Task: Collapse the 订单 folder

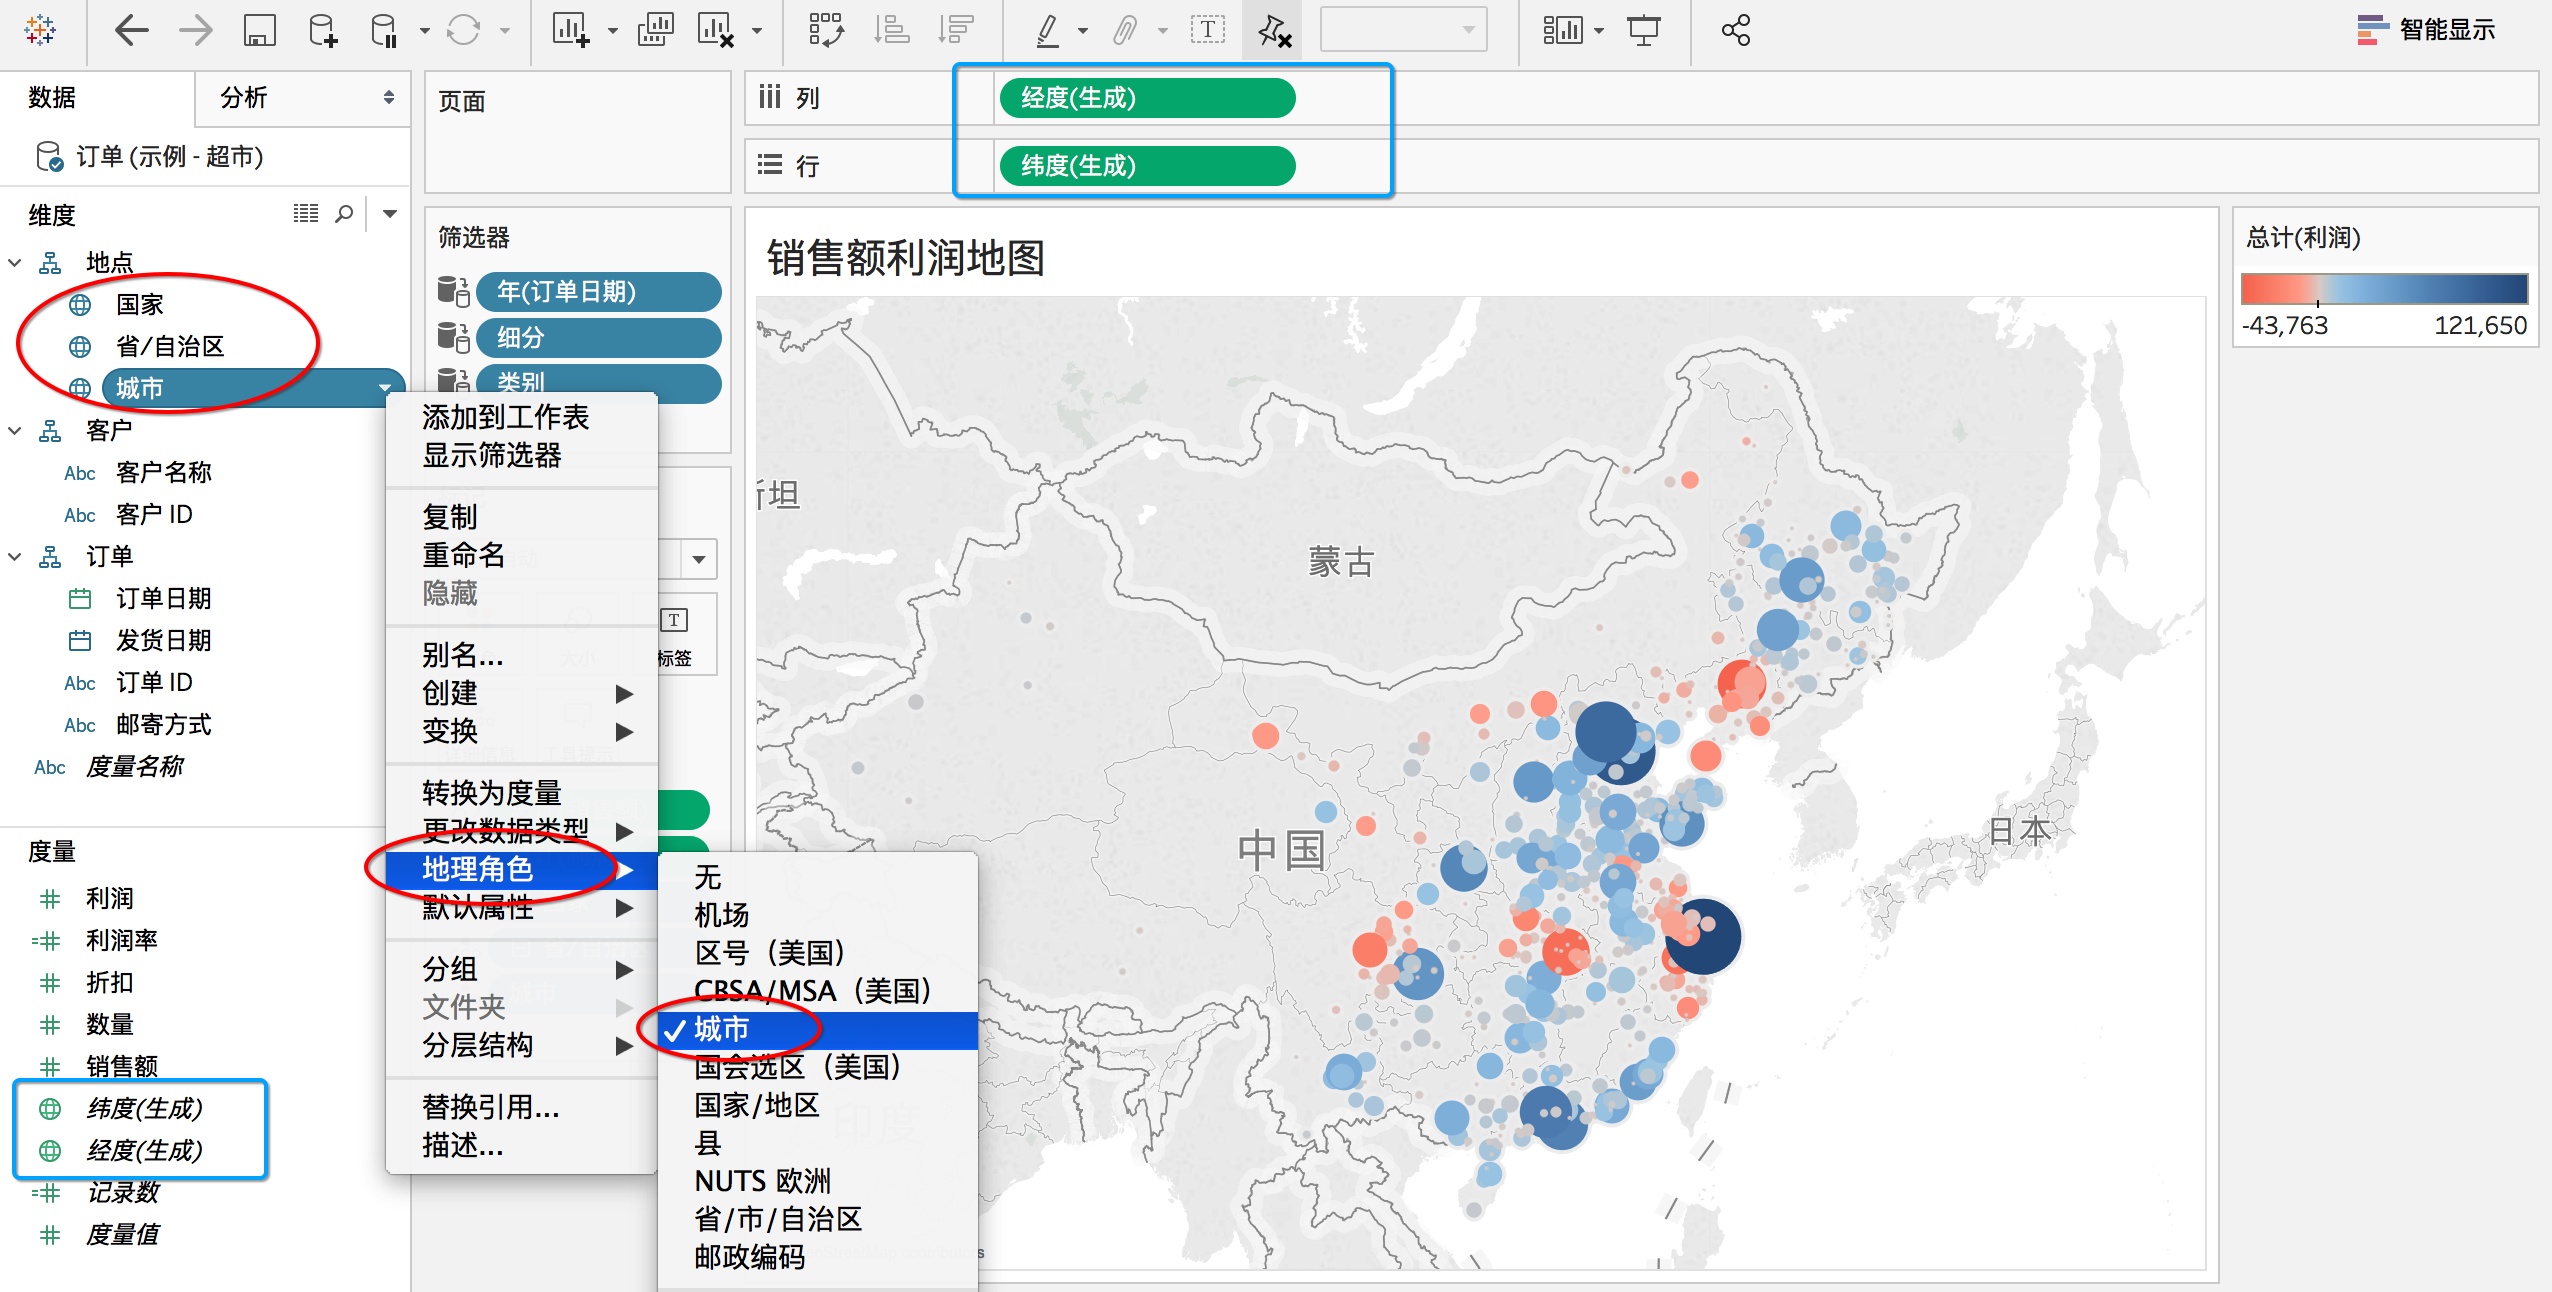Action: pos(15,557)
